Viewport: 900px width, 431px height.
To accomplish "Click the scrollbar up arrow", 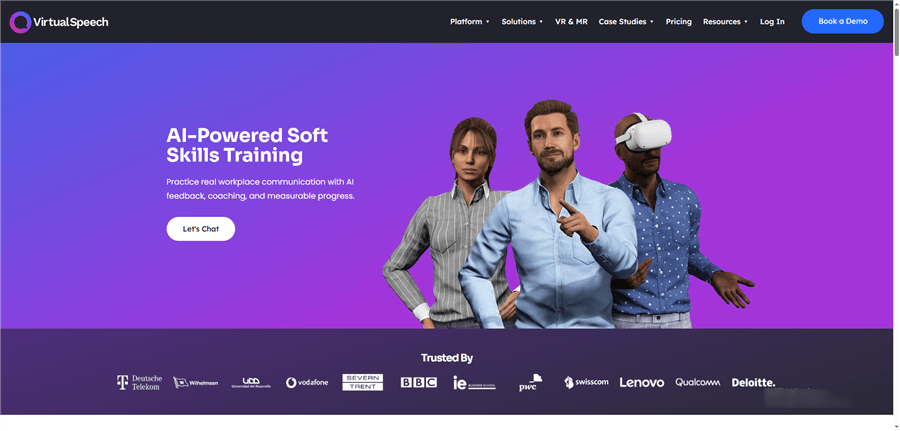I will pyautogui.click(x=896, y=3).
